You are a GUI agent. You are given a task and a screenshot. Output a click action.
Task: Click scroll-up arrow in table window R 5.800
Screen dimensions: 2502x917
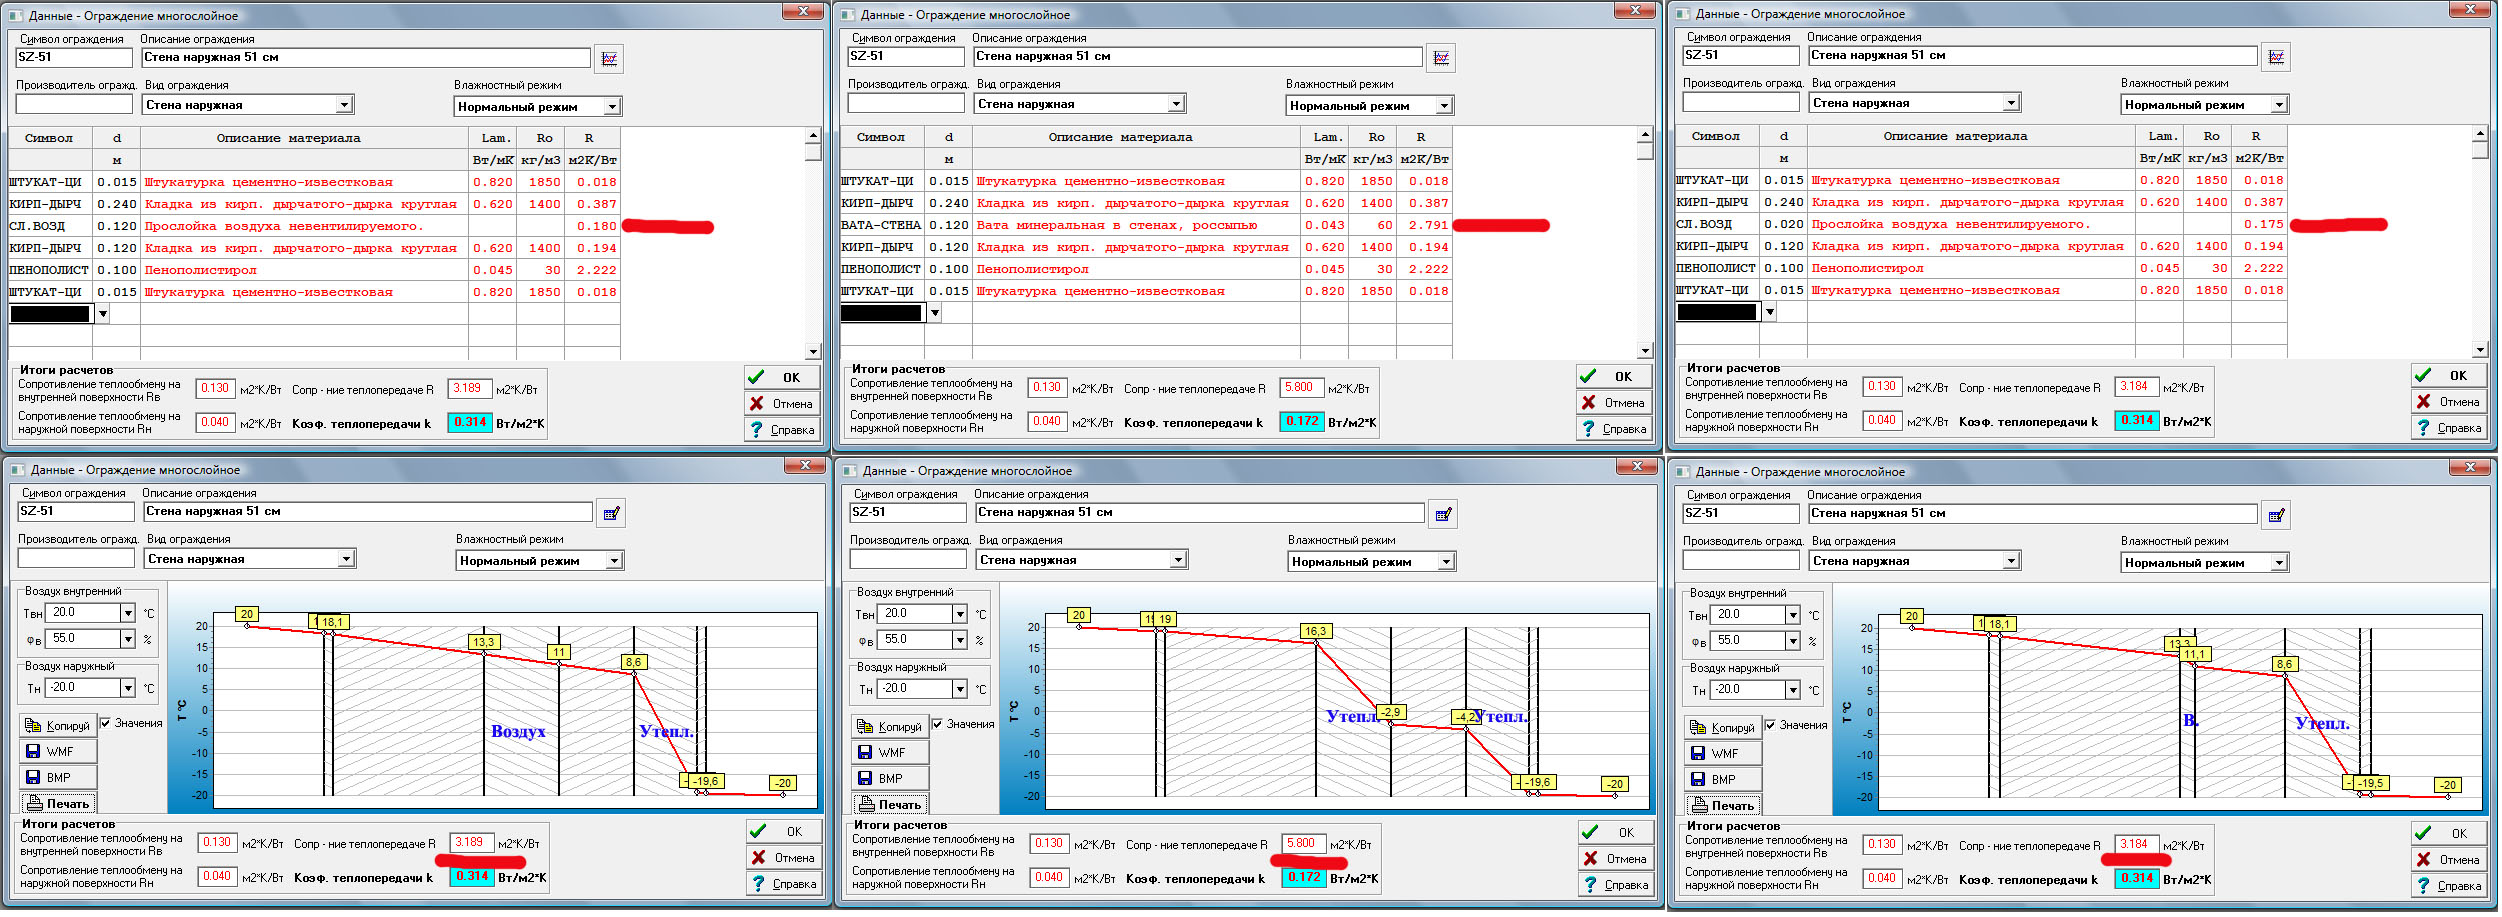tap(1645, 134)
